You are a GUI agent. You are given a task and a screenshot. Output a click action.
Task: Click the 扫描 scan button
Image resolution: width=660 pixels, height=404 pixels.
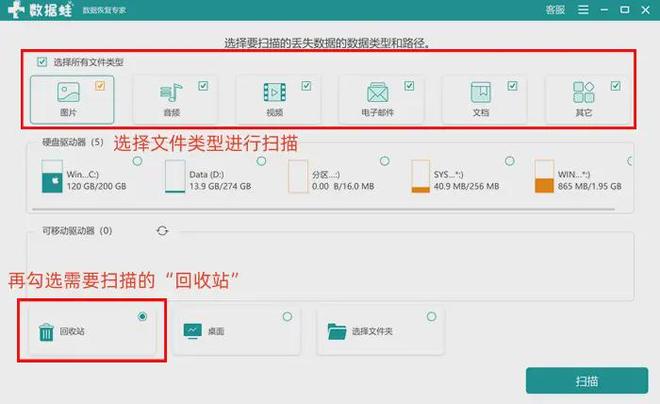point(587,381)
